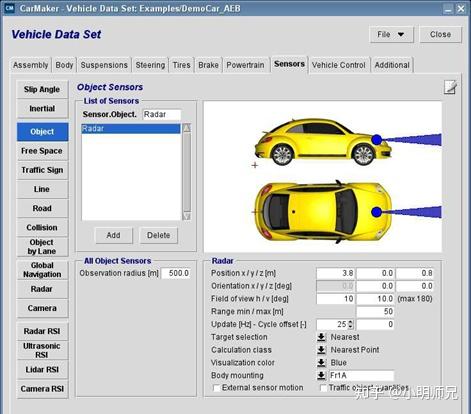Image resolution: width=471 pixels, height=414 pixels.
Task: Select Radar entry in sensor list
Action: coord(131,129)
